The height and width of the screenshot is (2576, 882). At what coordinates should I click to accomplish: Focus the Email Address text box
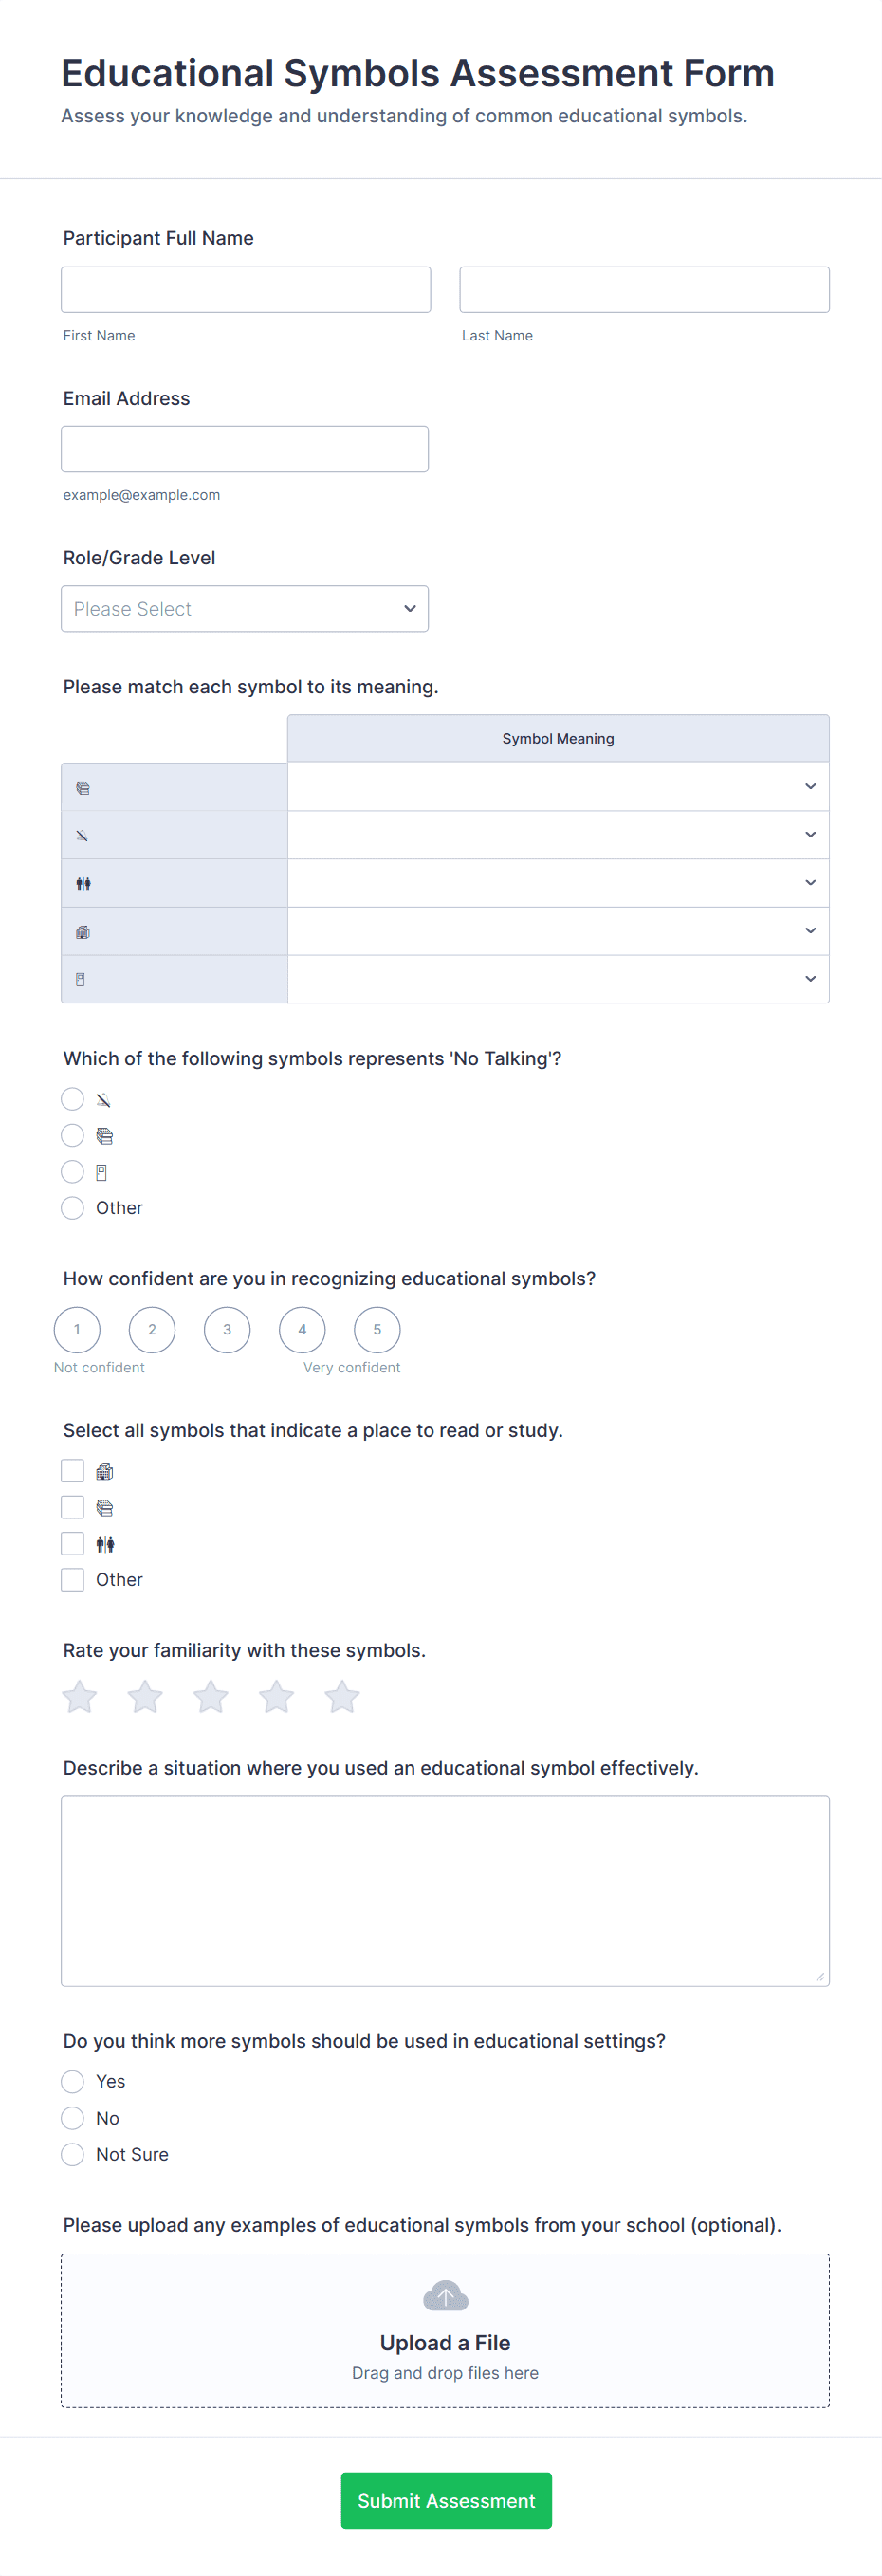pos(245,449)
